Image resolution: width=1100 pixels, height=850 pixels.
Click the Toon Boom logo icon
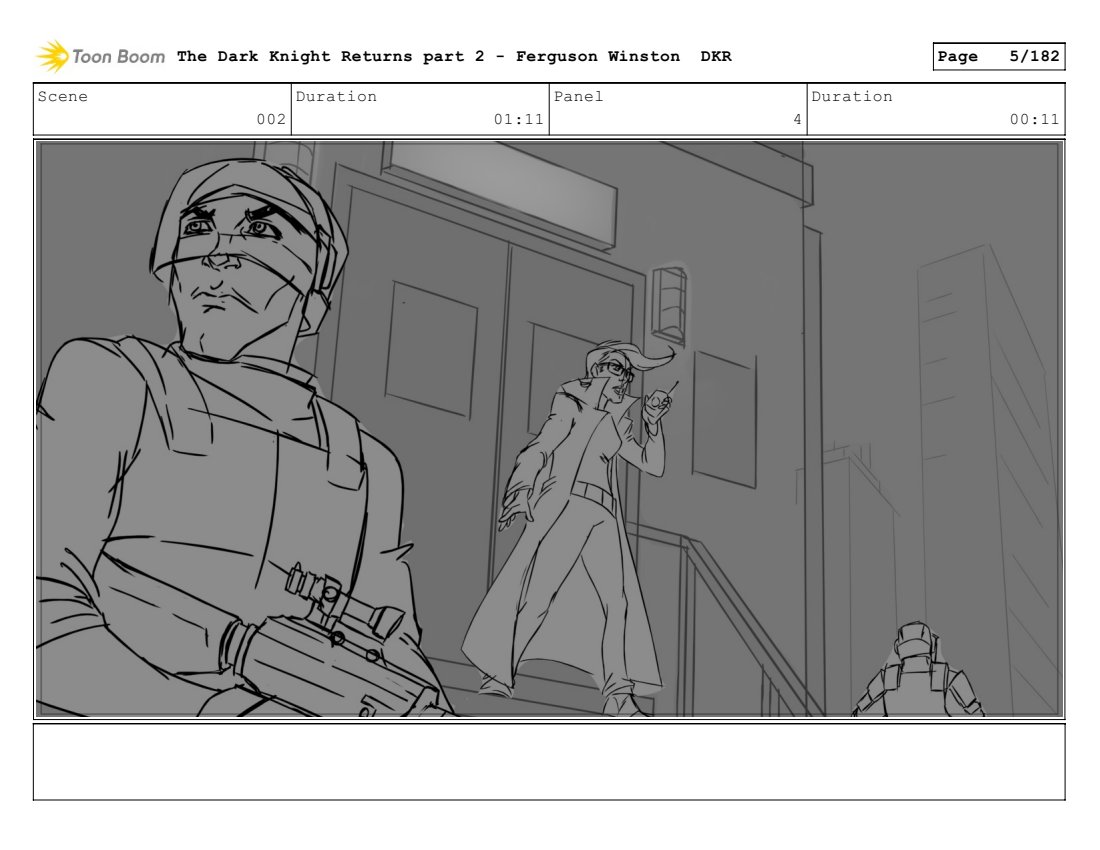[53, 56]
